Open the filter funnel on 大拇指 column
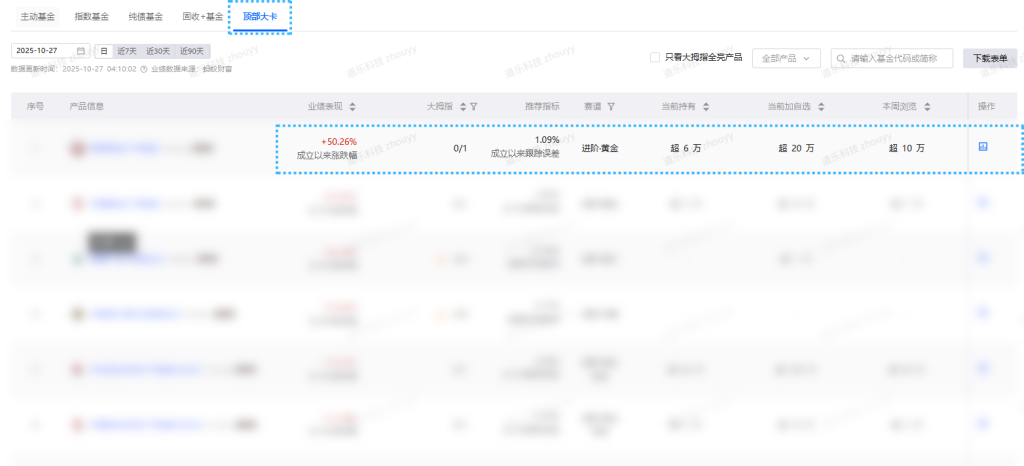Screen dimensions: 1024x466 coord(474,106)
